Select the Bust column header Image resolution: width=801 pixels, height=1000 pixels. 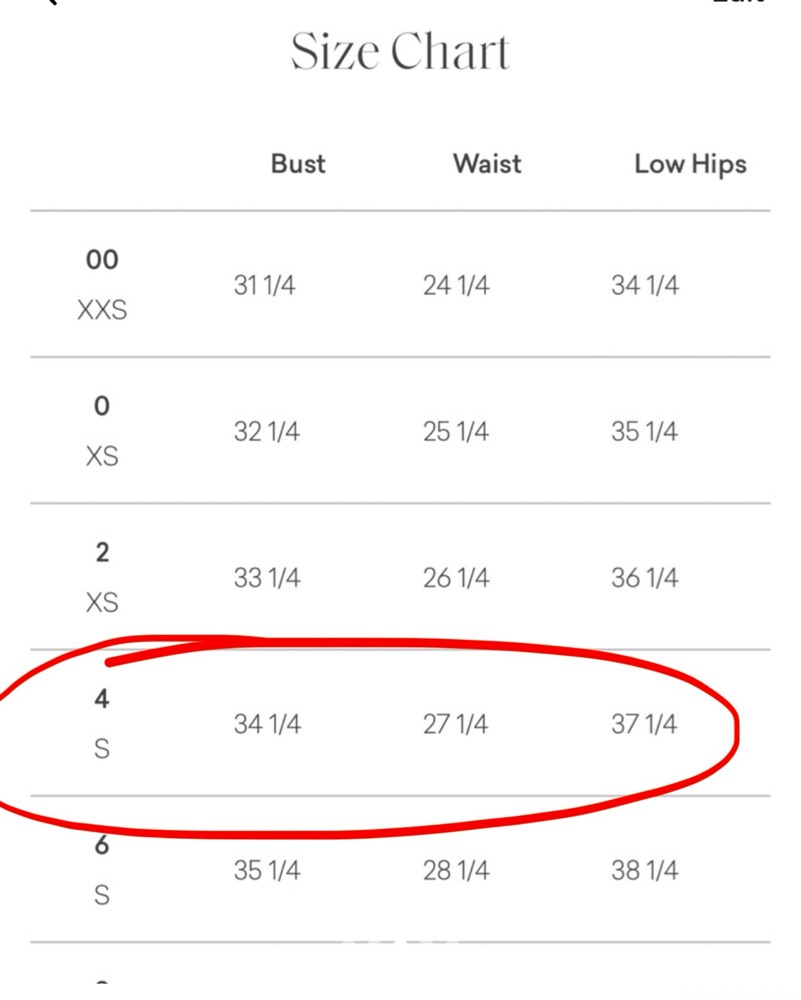(x=298, y=164)
